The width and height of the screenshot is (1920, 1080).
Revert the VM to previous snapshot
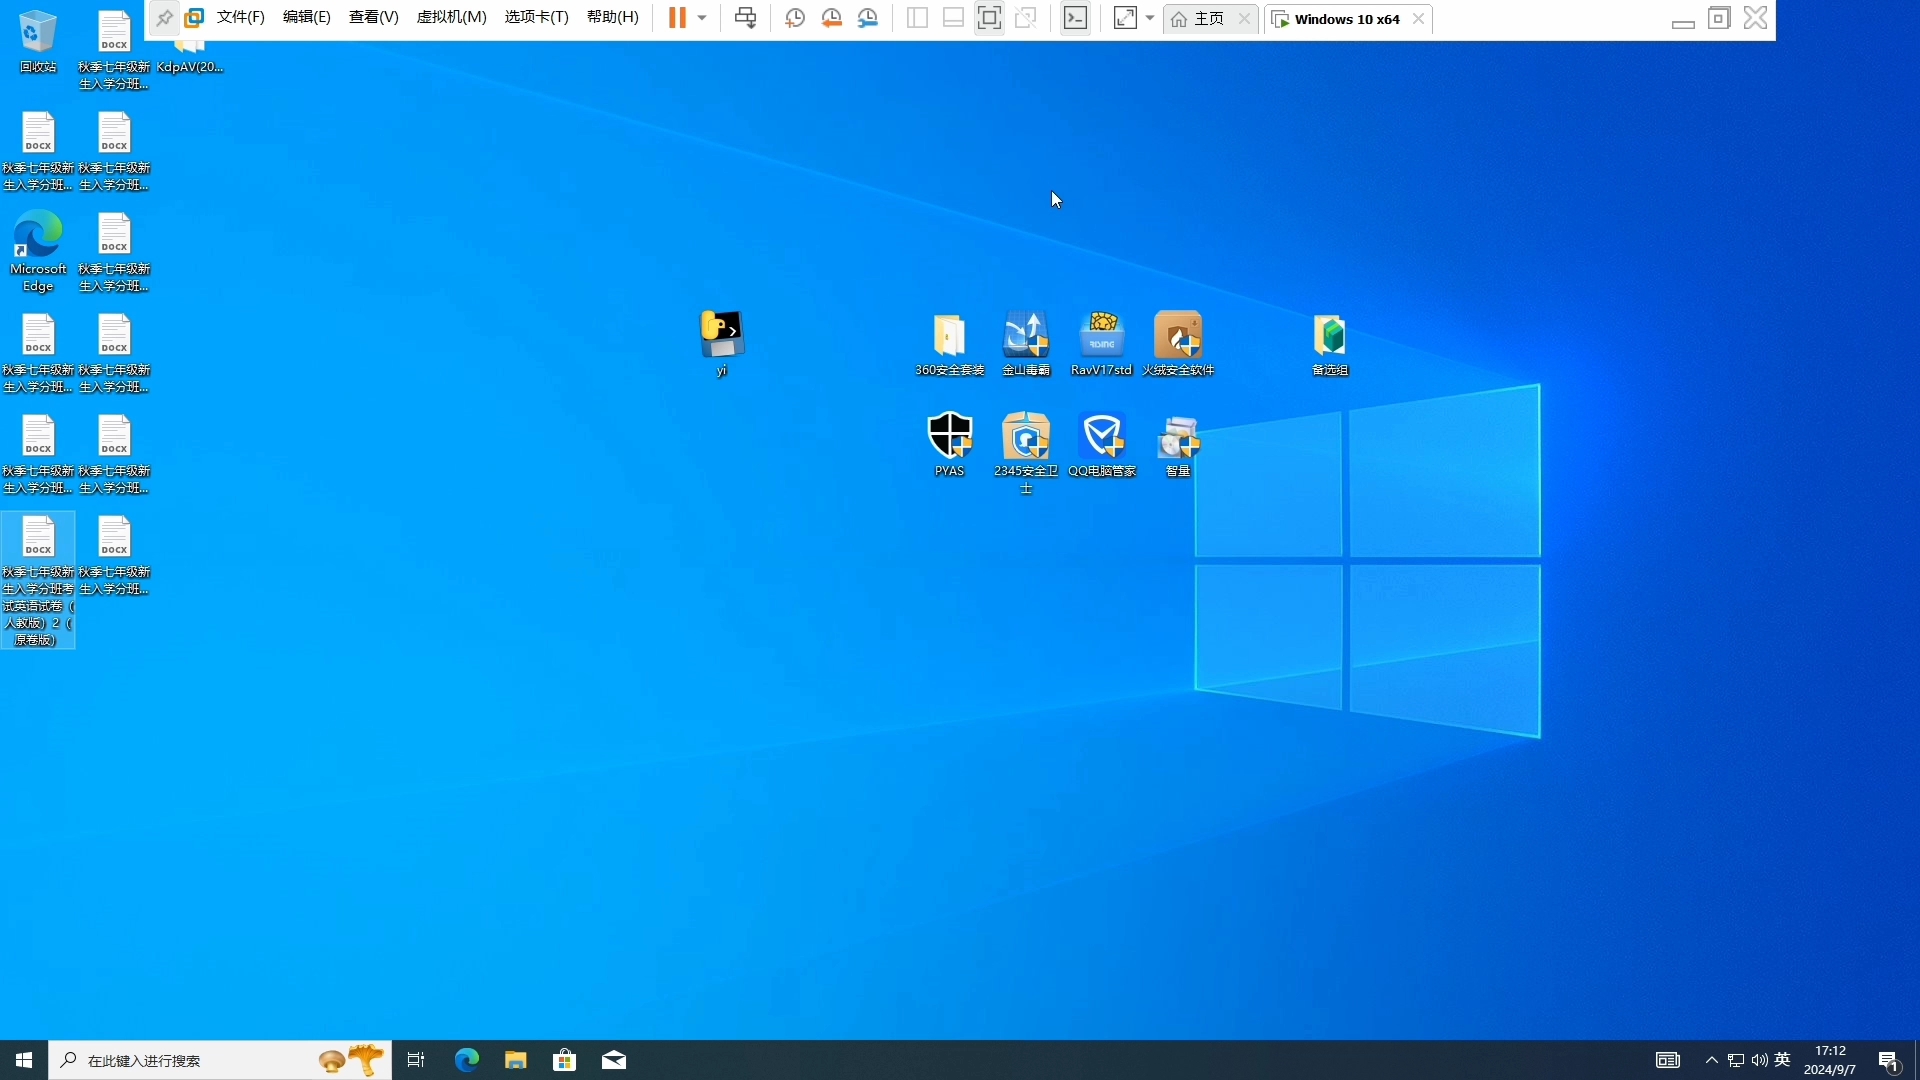[x=832, y=18]
